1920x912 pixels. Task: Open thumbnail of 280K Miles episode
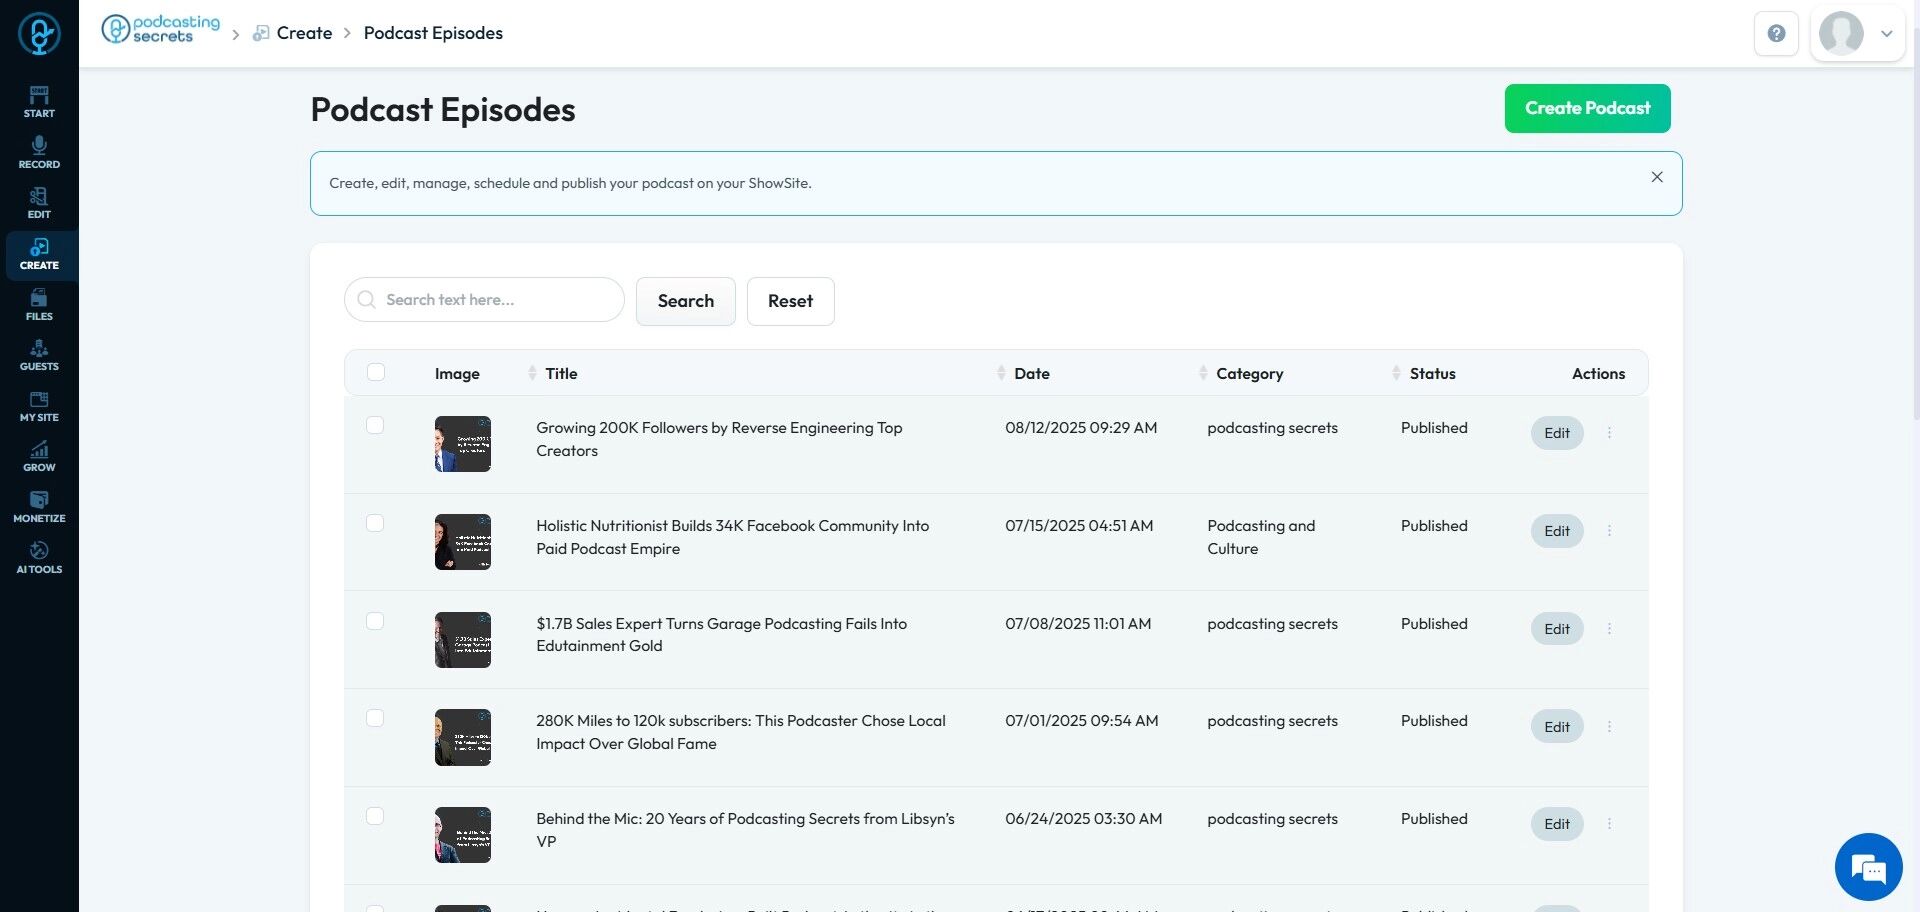click(463, 737)
